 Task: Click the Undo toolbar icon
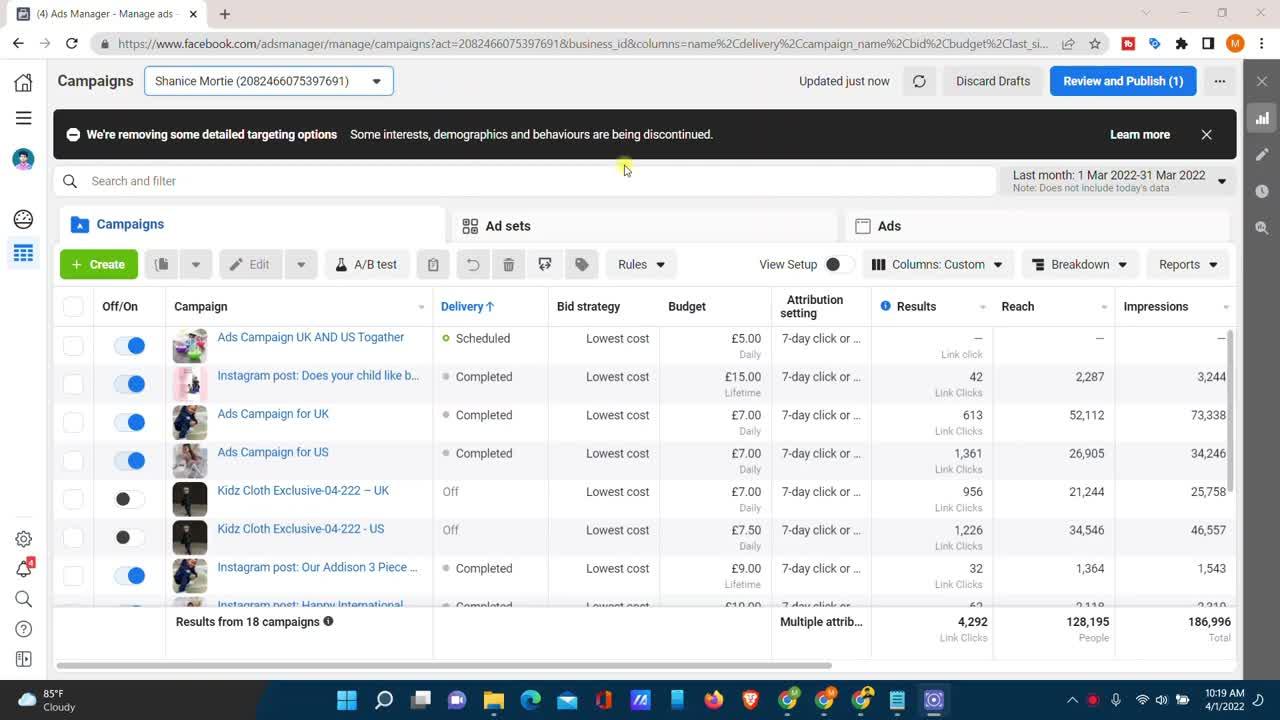pyautogui.click(x=473, y=264)
